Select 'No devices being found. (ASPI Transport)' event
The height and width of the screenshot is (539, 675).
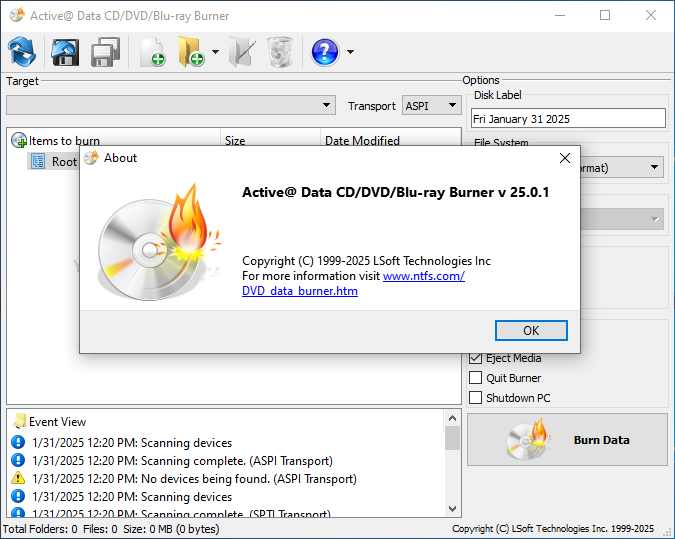point(195,479)
